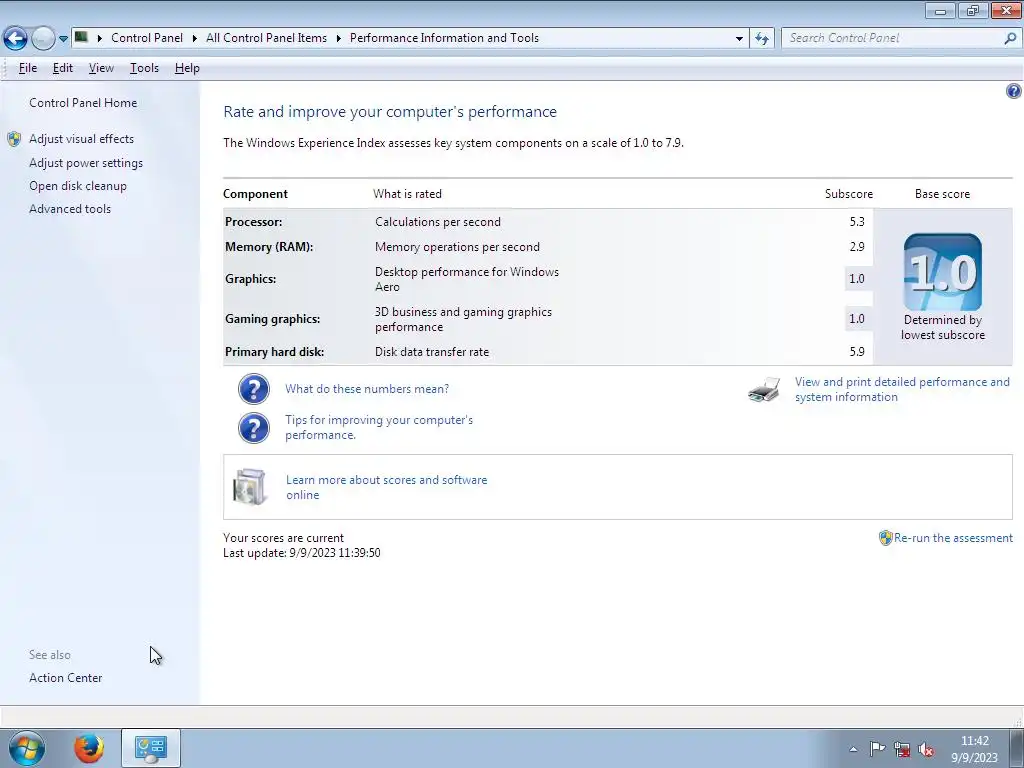1024x768 pixels.
Task: Expand the arrow after Control Panel breadcrumb
Action: click(x=195, y=39)
